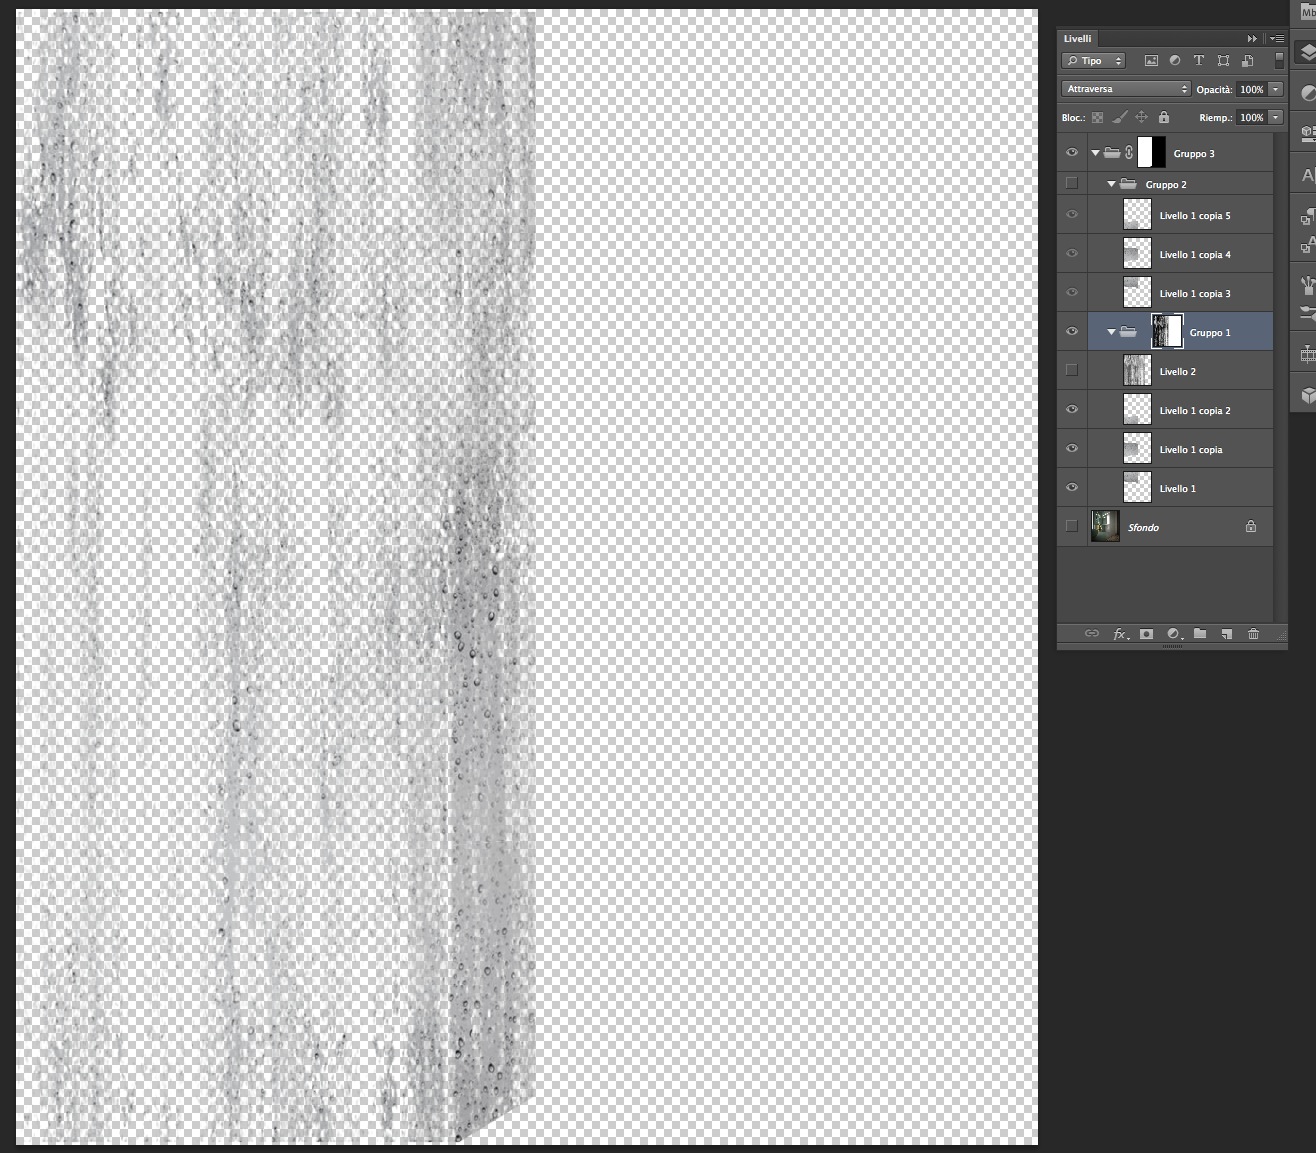The image size is (1316, 1153).
Task: Add a layer mask from the panel's bottom bar
Action: coord(1147,634)
